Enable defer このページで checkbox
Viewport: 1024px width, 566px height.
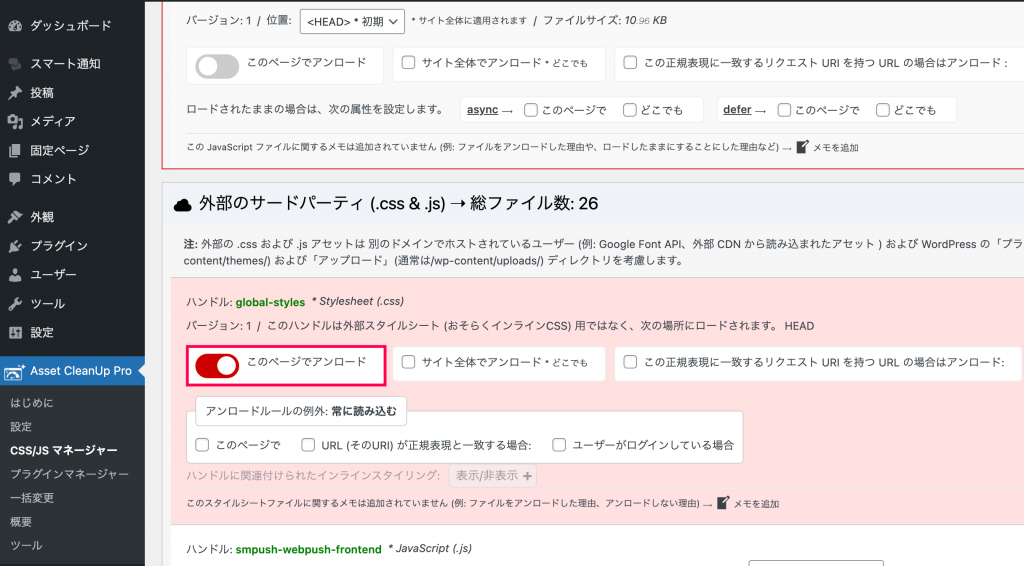(x=784, y=110)
